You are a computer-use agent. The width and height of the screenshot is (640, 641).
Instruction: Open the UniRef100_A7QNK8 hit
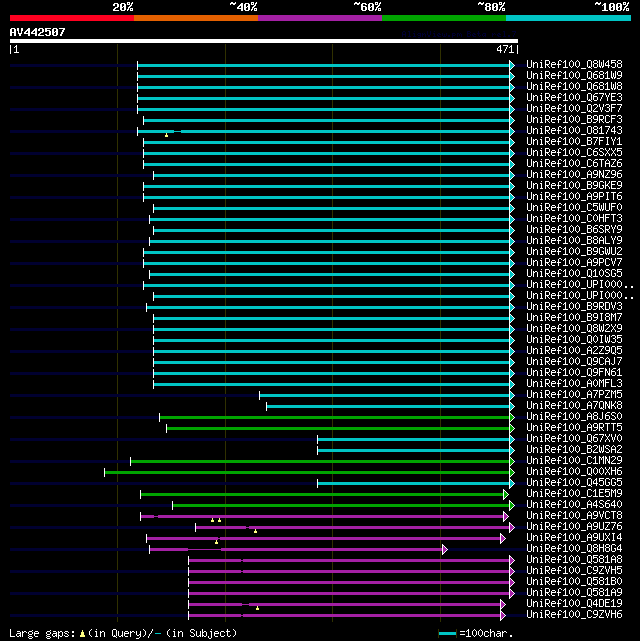pyautogui.click(x=574, y=406)
